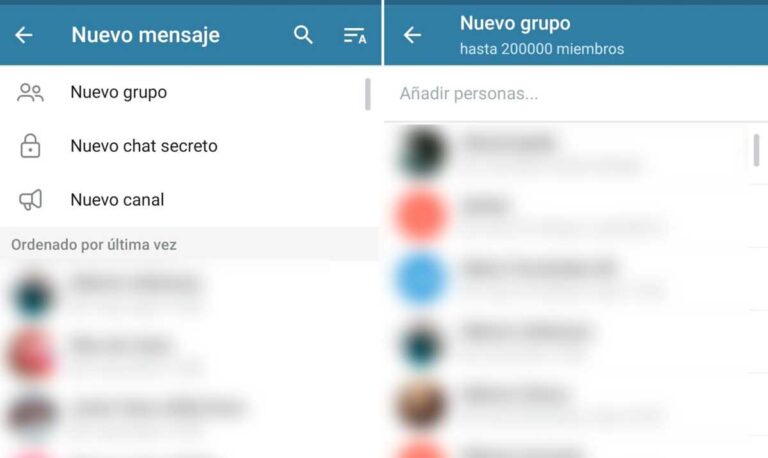The image size is (768, 458).
Task: Choose the contact with the light blue avatar
Action: [576, 278]
